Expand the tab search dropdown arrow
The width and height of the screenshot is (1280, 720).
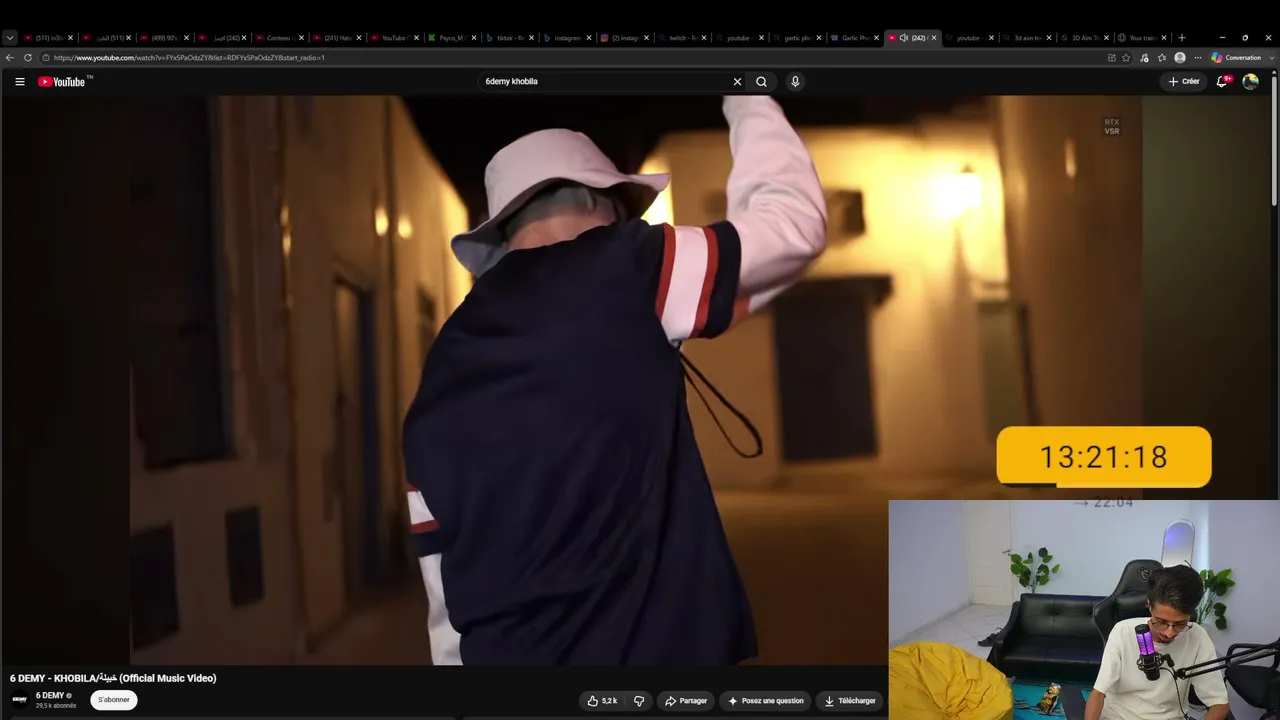pyautogui.click(x=10, y=38)
